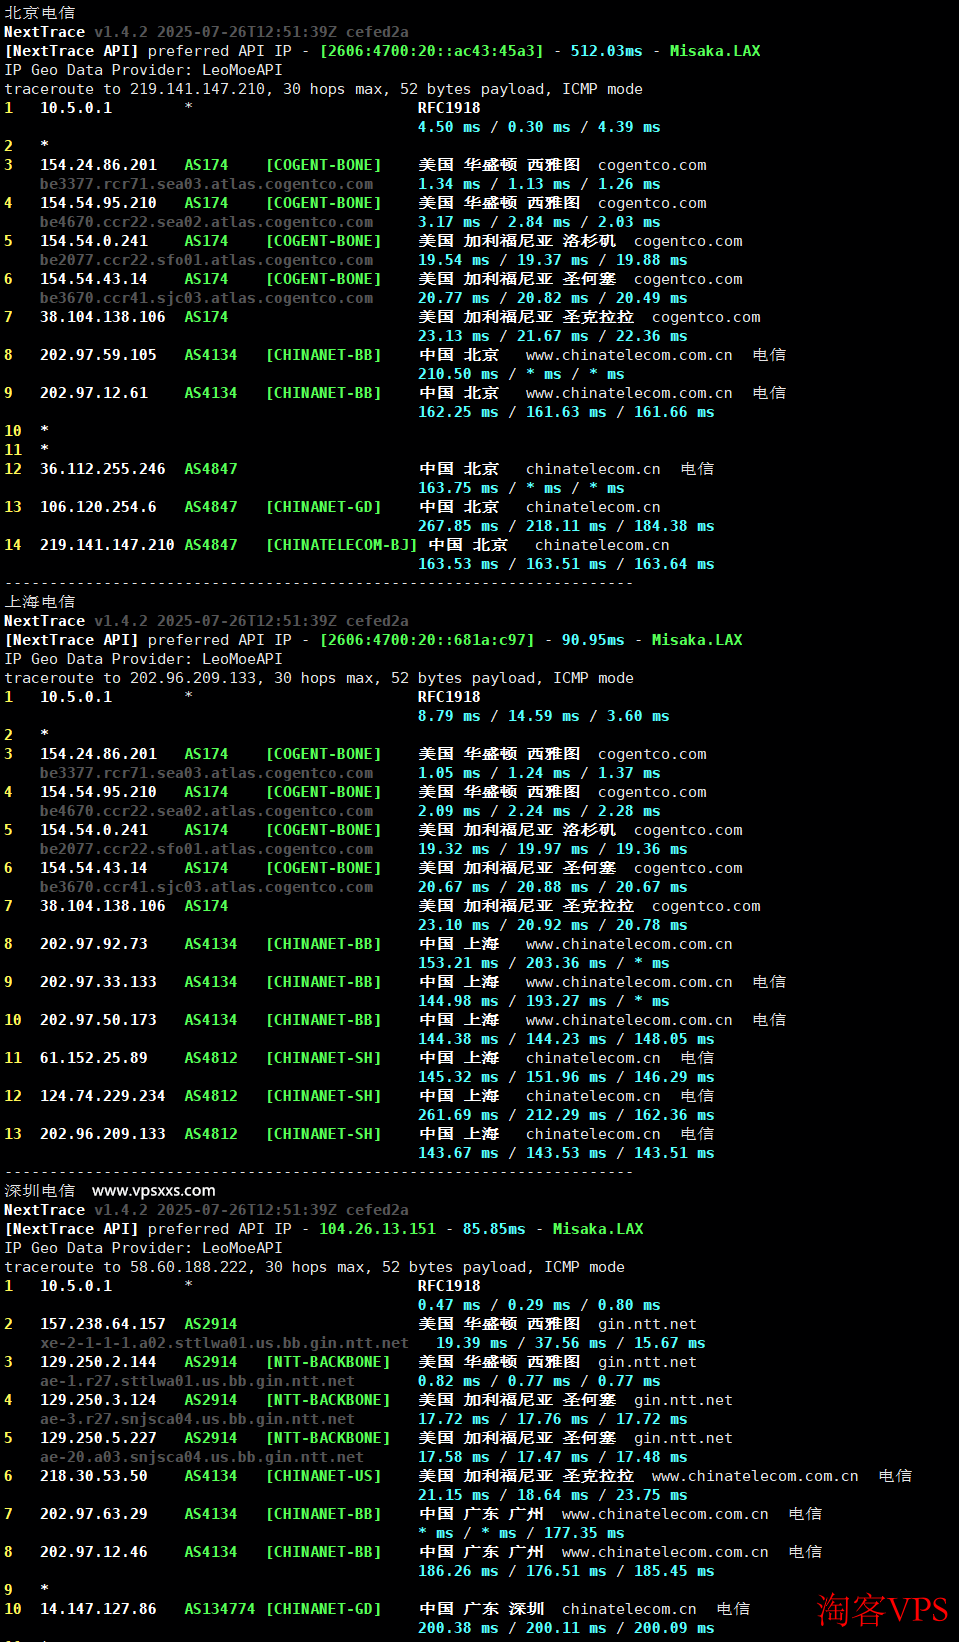Screen dimensions: 959x1642
Task: Click the [CHINANET-US] network tag
Action: 323,1476
